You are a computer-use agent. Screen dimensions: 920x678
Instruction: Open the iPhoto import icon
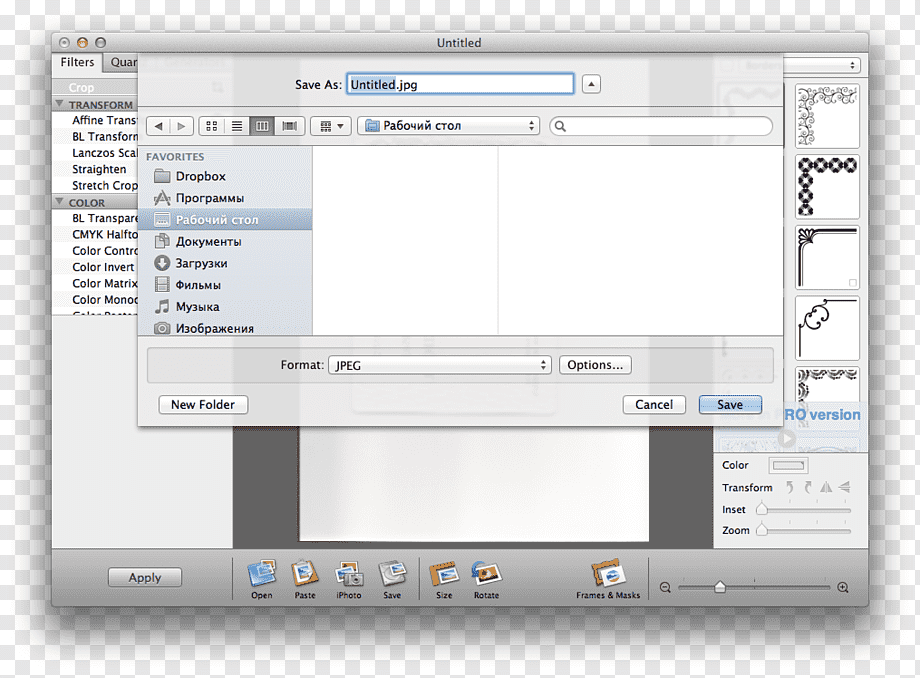pos(349,574)
